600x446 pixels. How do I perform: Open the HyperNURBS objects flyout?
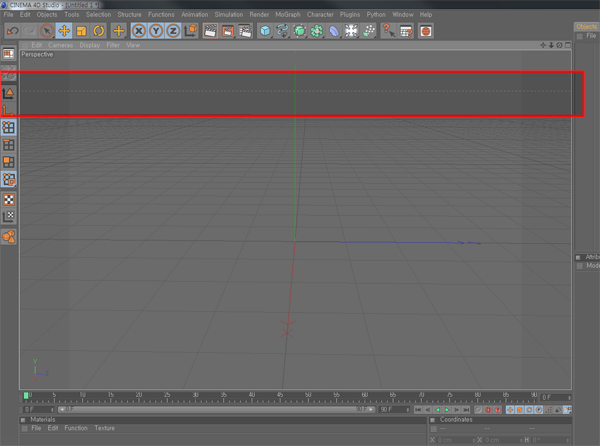(300, 31)
